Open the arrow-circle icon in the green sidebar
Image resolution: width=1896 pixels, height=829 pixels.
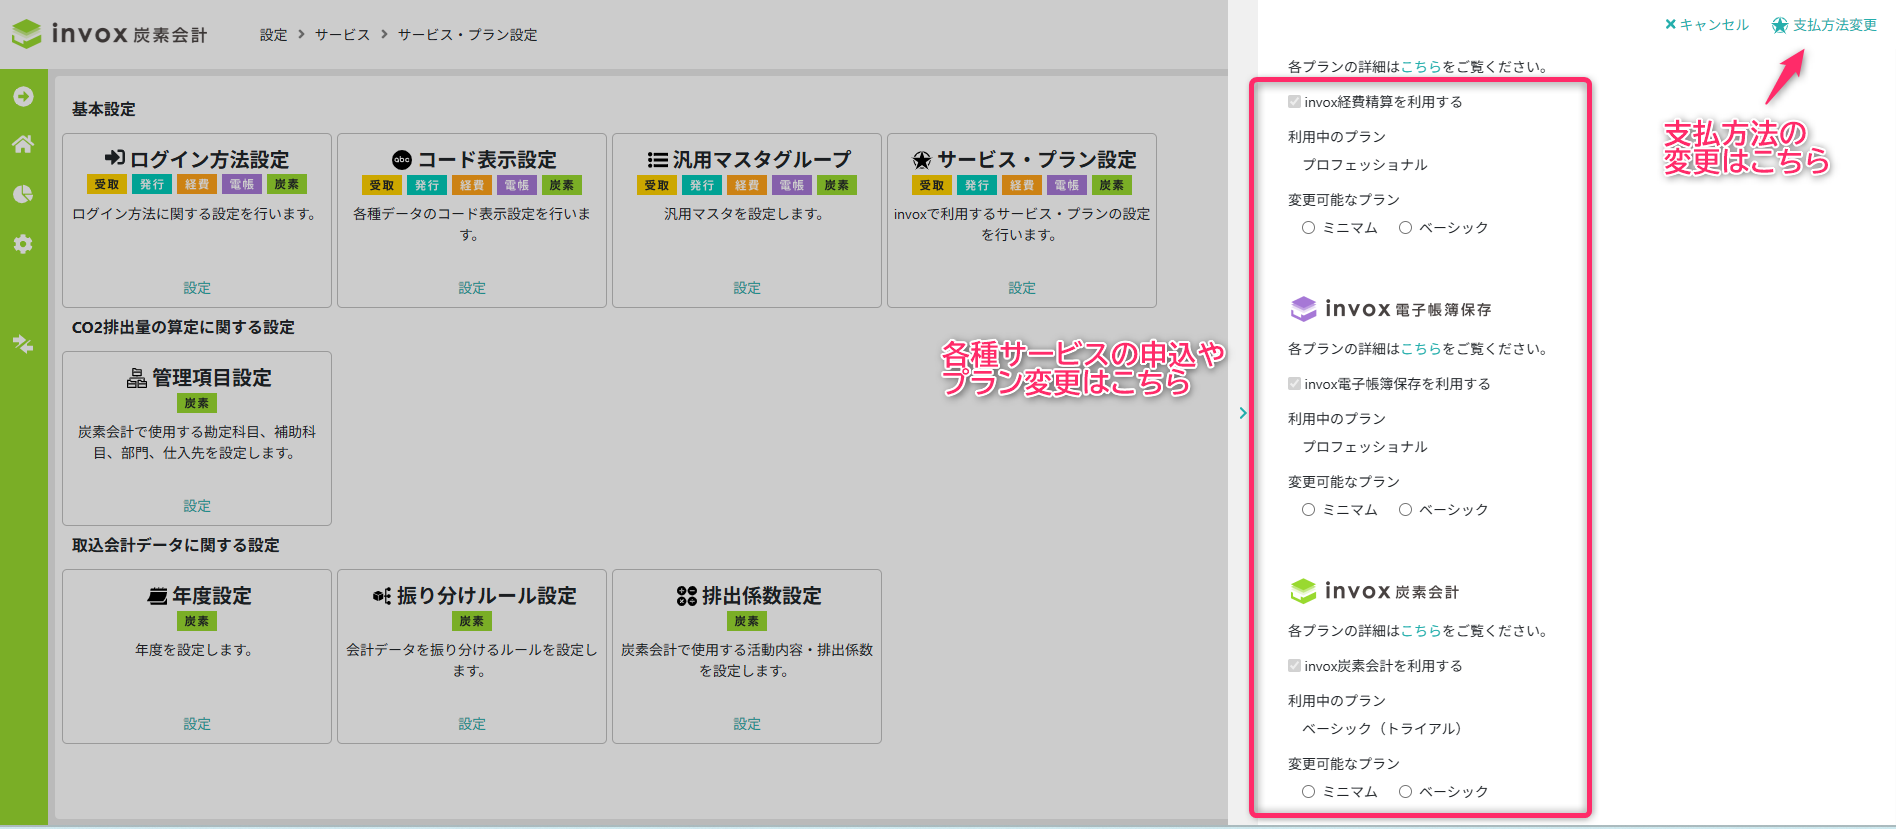click(23, 96)
